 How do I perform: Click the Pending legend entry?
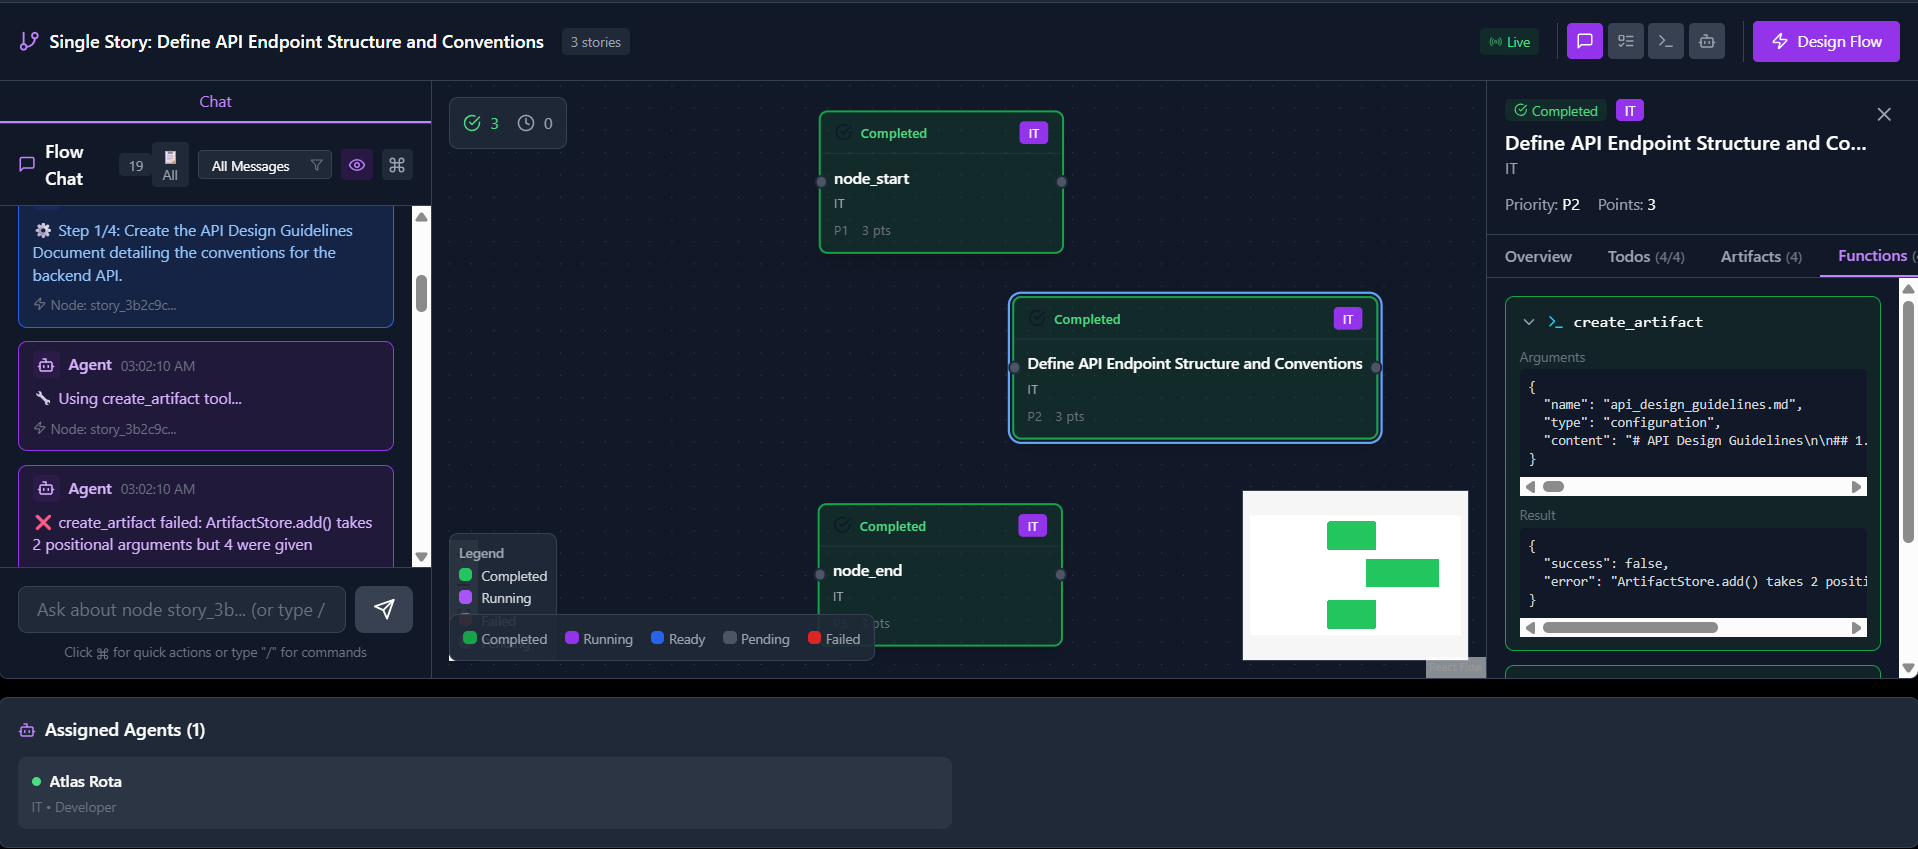click(x=756, y=639)
